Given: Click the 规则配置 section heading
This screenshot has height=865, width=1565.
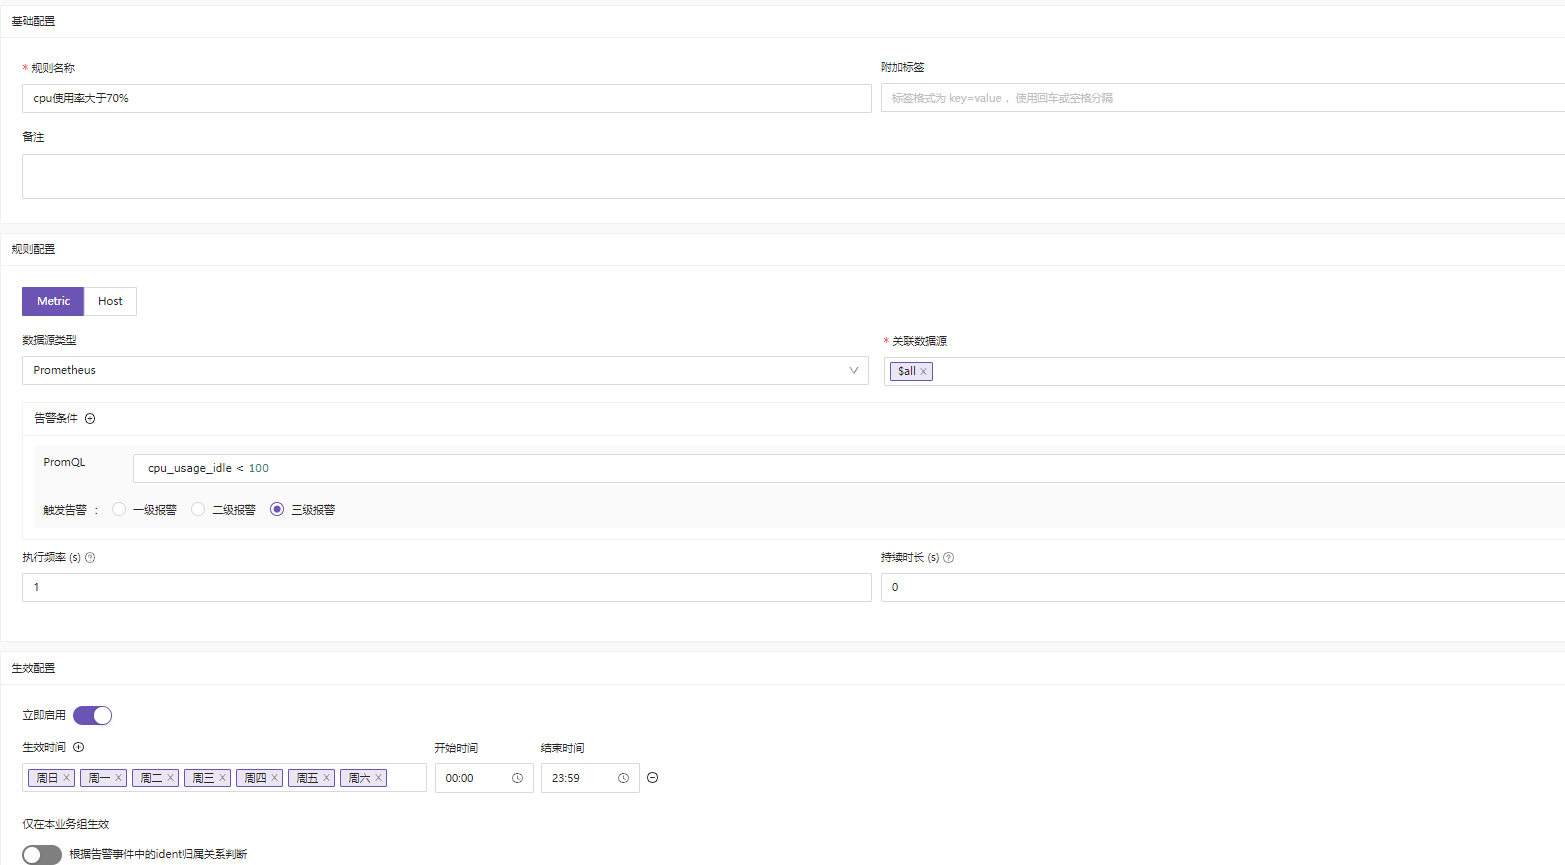Looking at the screenshot, I should (x=33, y=249).
